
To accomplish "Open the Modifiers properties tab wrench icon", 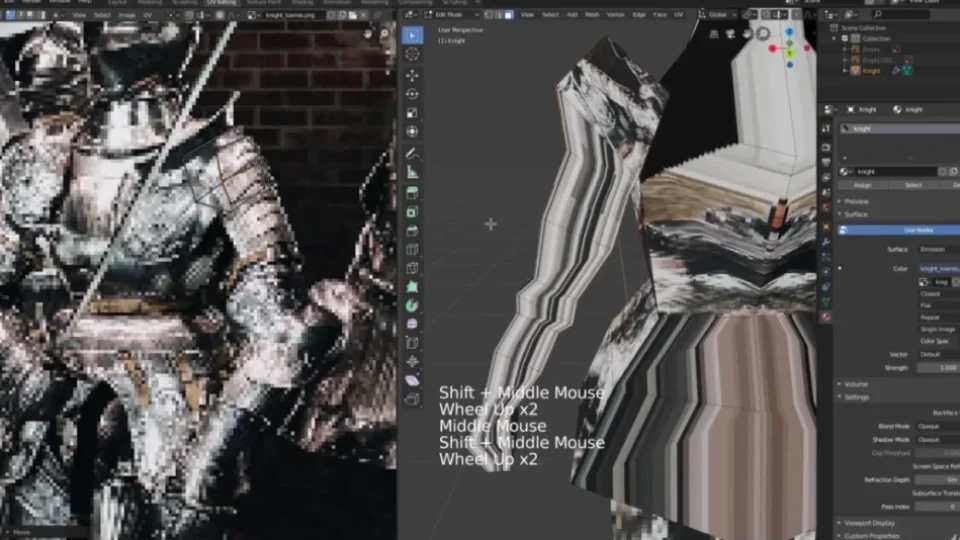I will (826, 242).
